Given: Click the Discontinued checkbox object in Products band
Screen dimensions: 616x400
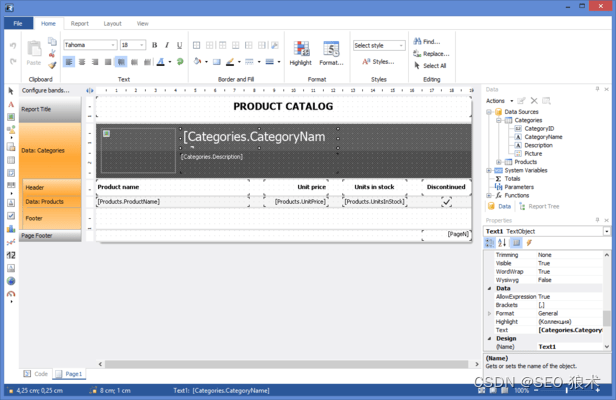Looking at the screenshot, I should pyautogui.click(x=446, y=202).
